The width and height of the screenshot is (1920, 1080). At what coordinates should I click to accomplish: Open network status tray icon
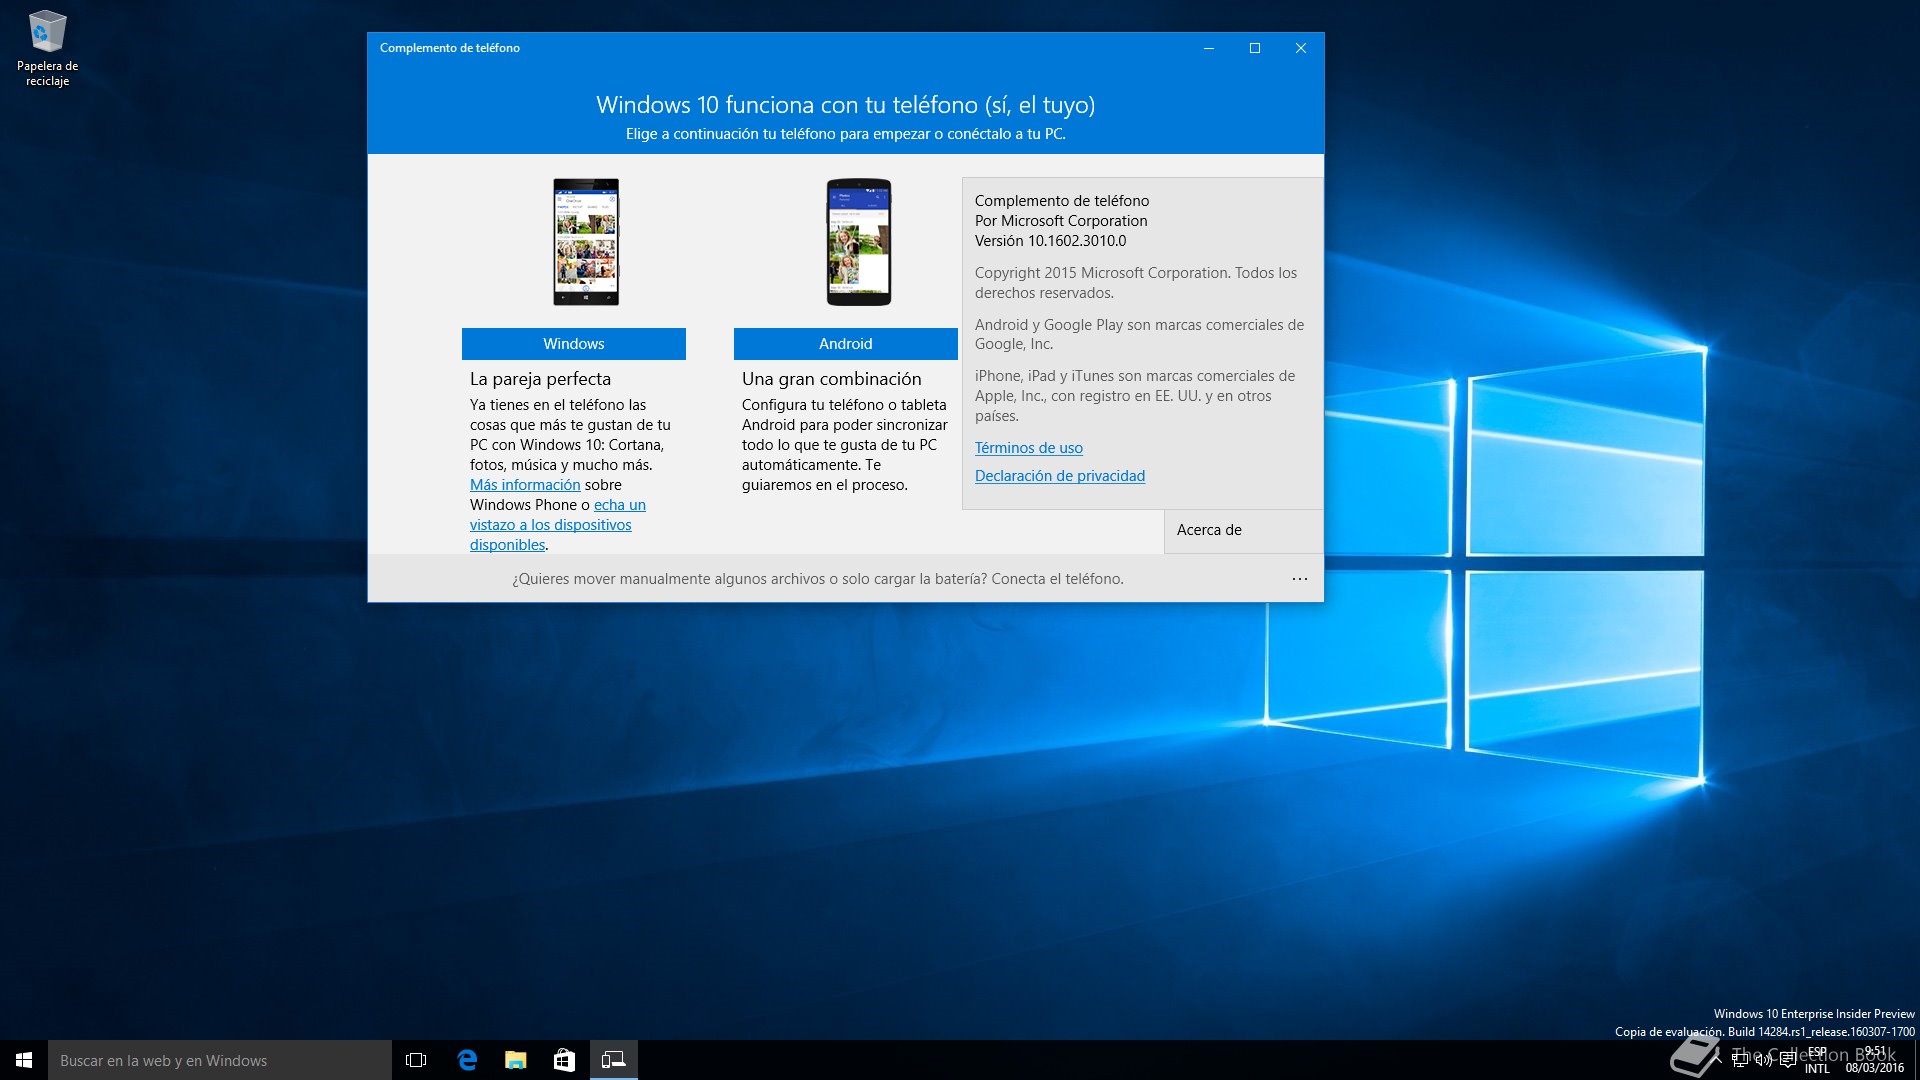[x=1741, y=1060]
